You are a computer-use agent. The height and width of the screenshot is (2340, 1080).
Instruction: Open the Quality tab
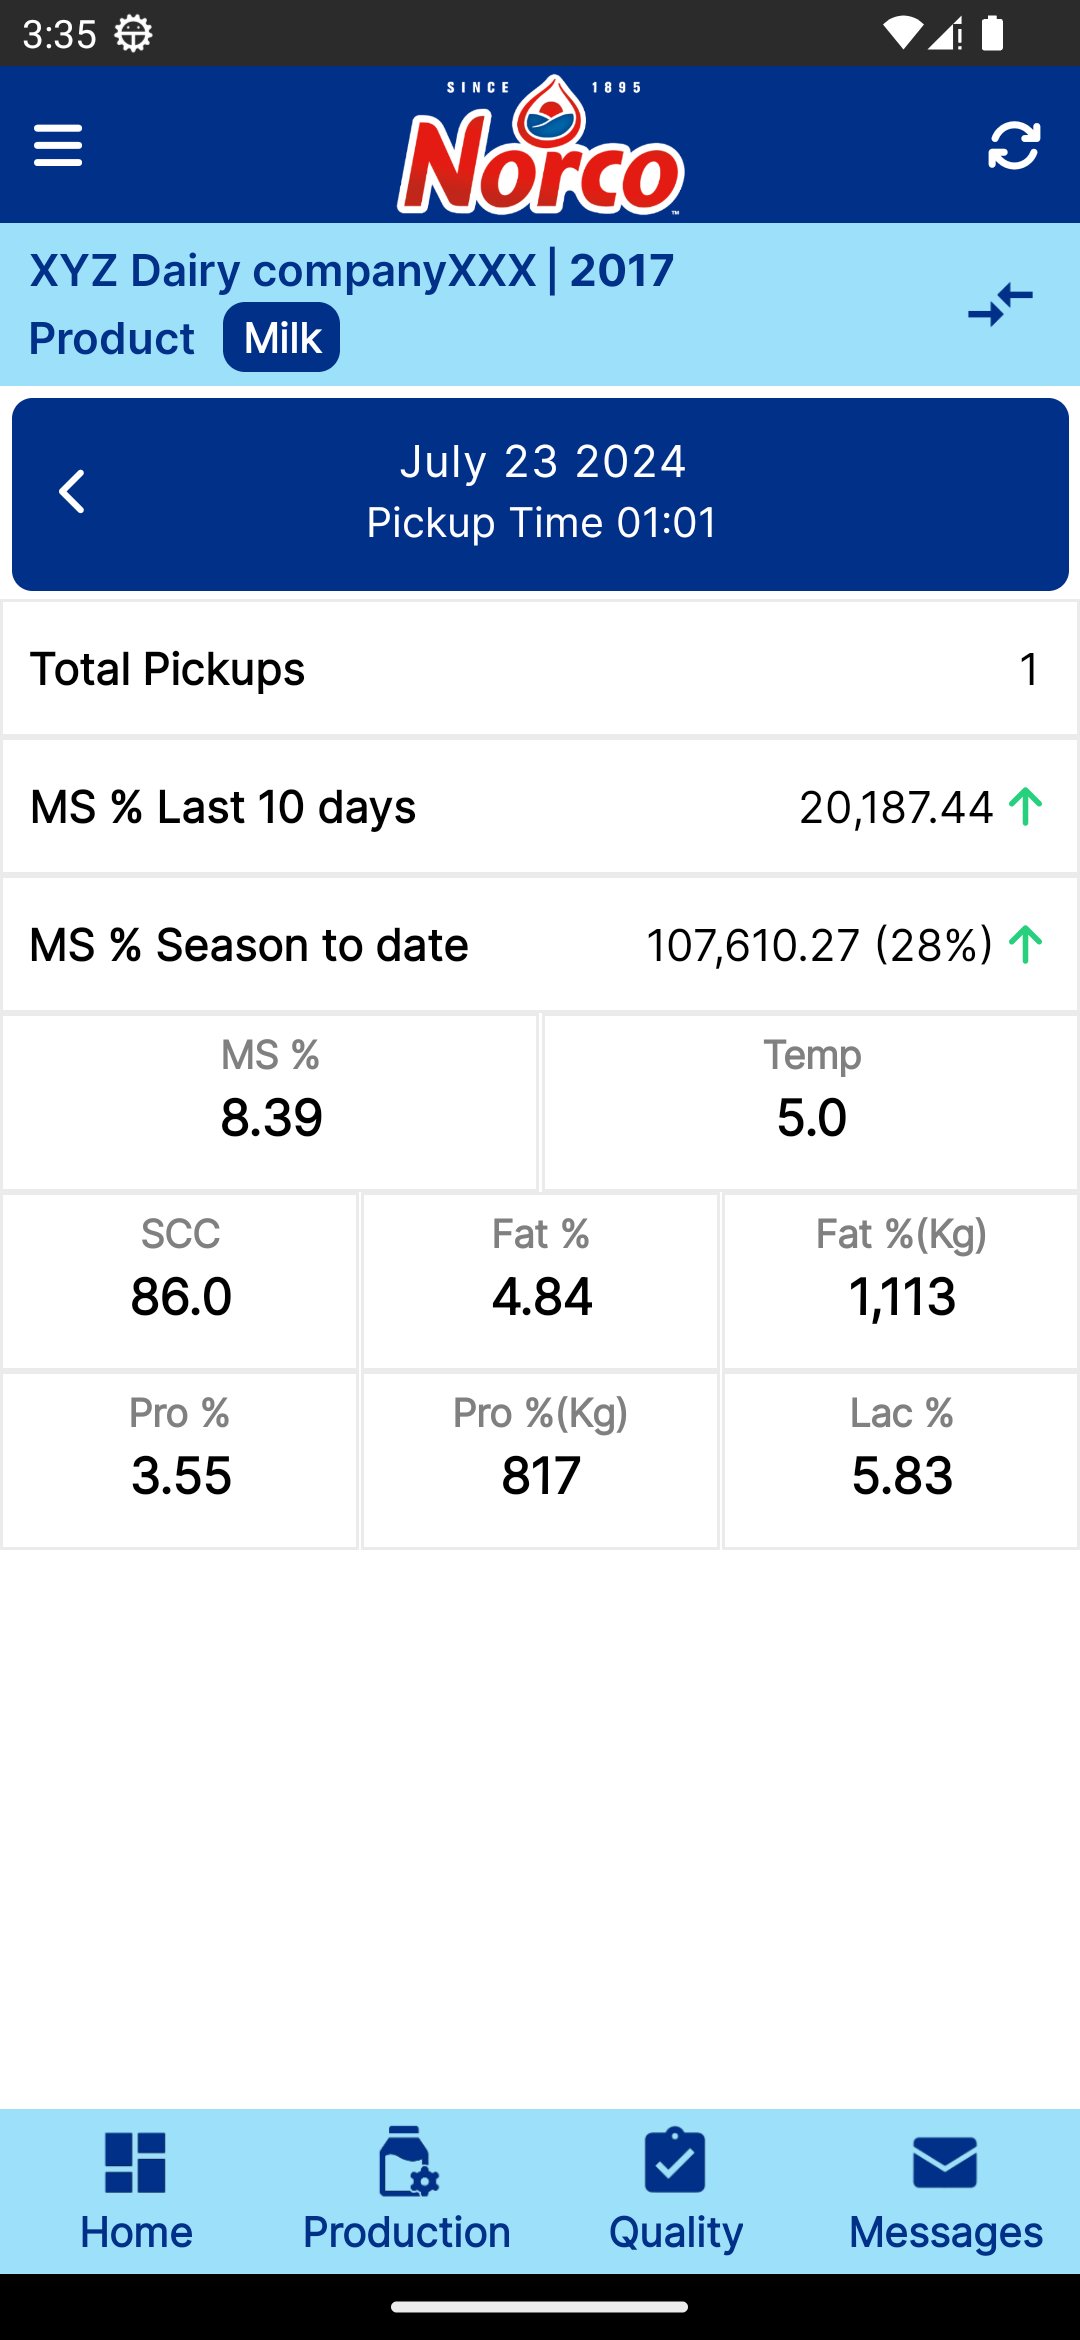coord(676,2190)
